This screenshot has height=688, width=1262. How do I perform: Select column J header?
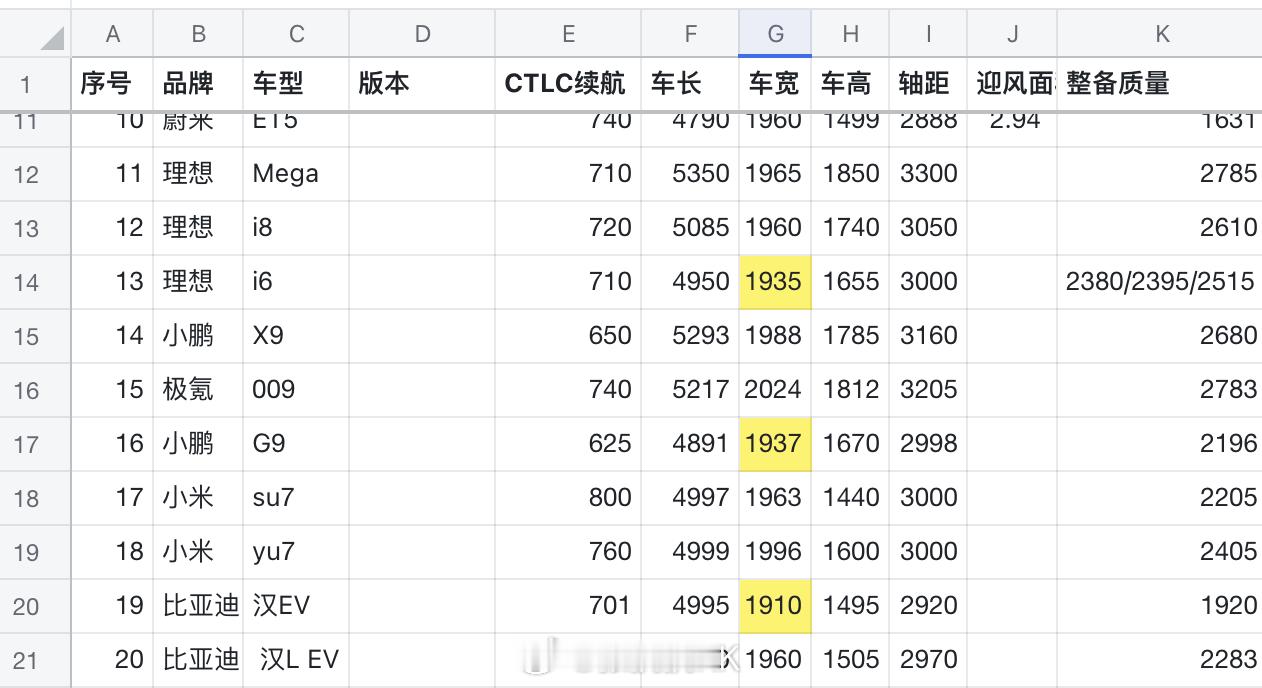click(1012, 34)
